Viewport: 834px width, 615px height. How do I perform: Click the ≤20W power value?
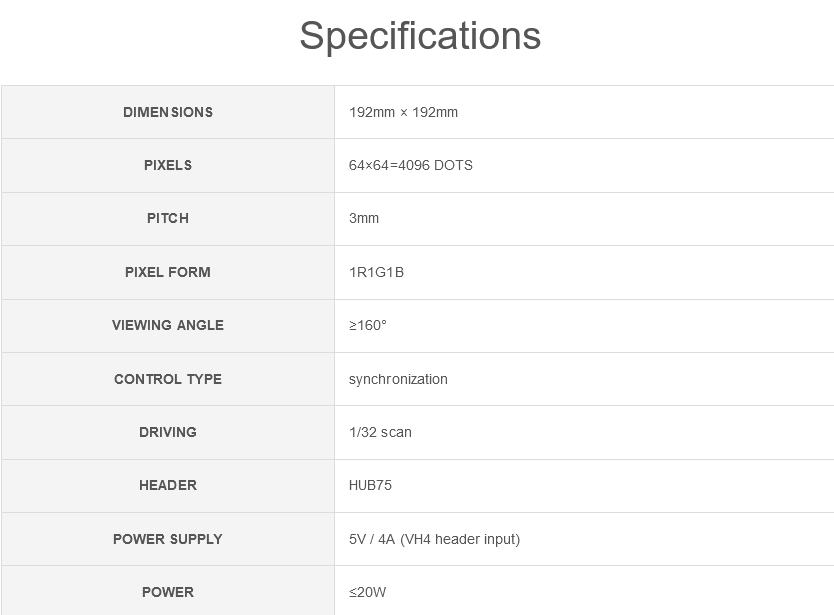(x=368, y=593)
